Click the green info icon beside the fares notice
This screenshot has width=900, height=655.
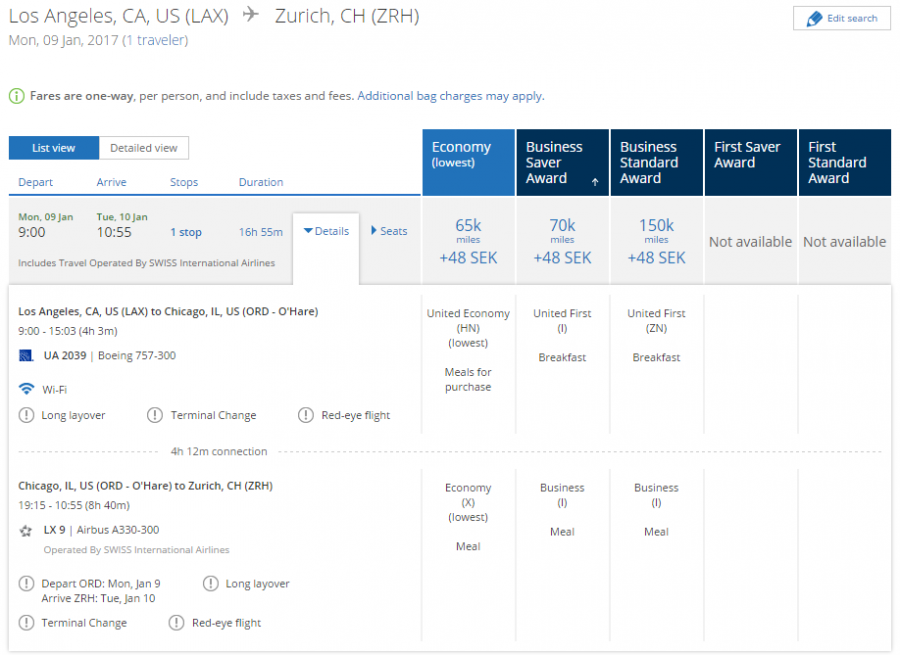click(x=17, y=96)
